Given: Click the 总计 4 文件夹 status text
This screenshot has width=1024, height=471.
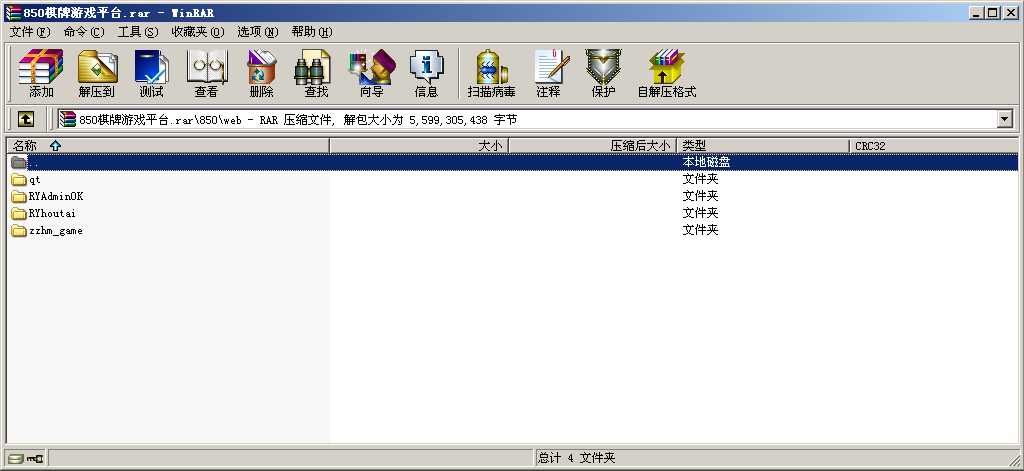Looking at the screenshot, I should click(x=576, y=459).
